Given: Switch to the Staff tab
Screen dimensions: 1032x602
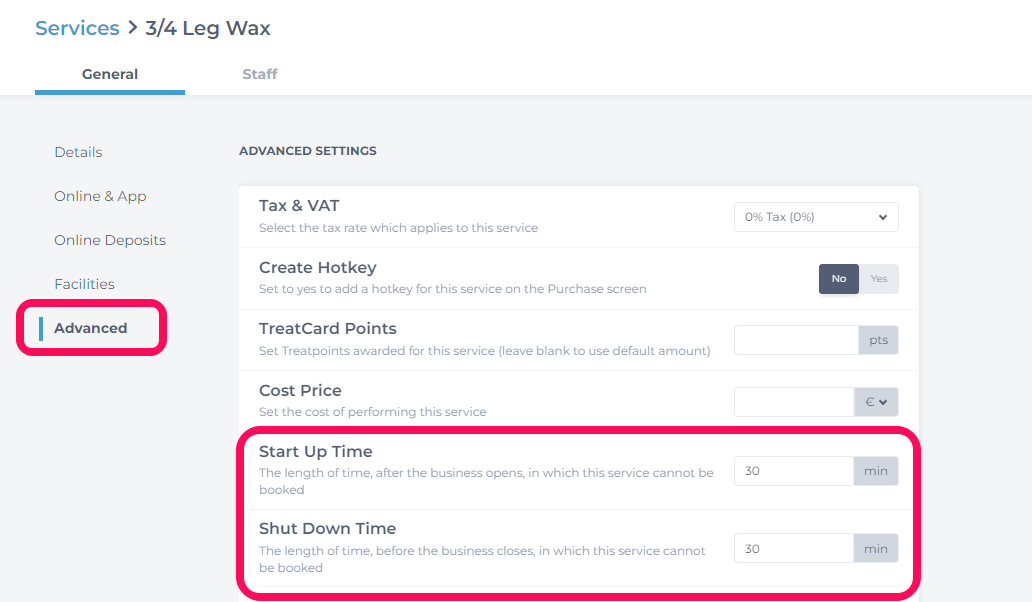Looking at the screenshot, I should [260, 74].
